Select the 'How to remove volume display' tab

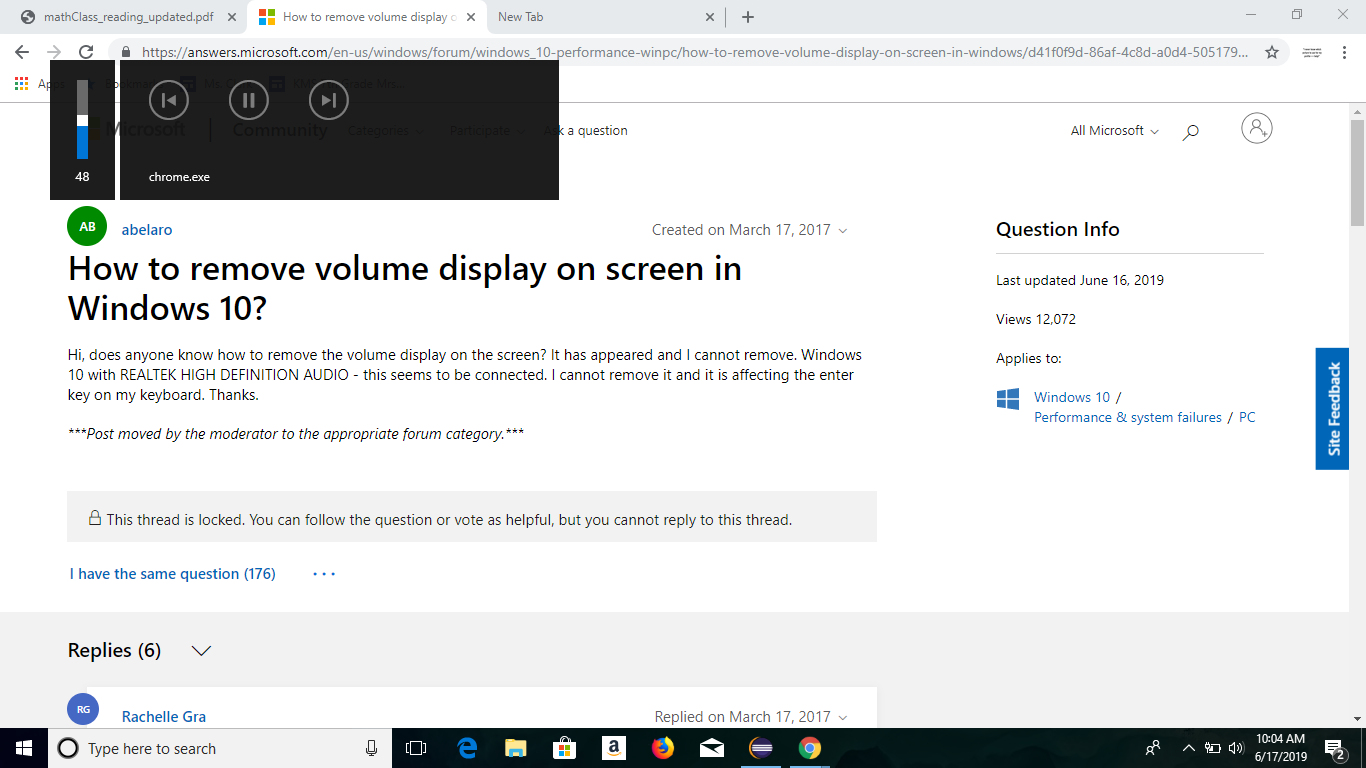tap(367, 17)
